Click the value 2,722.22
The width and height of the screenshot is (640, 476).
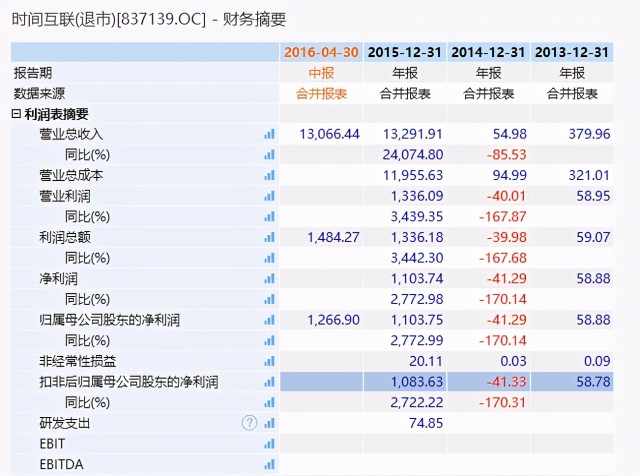(417, 403)
